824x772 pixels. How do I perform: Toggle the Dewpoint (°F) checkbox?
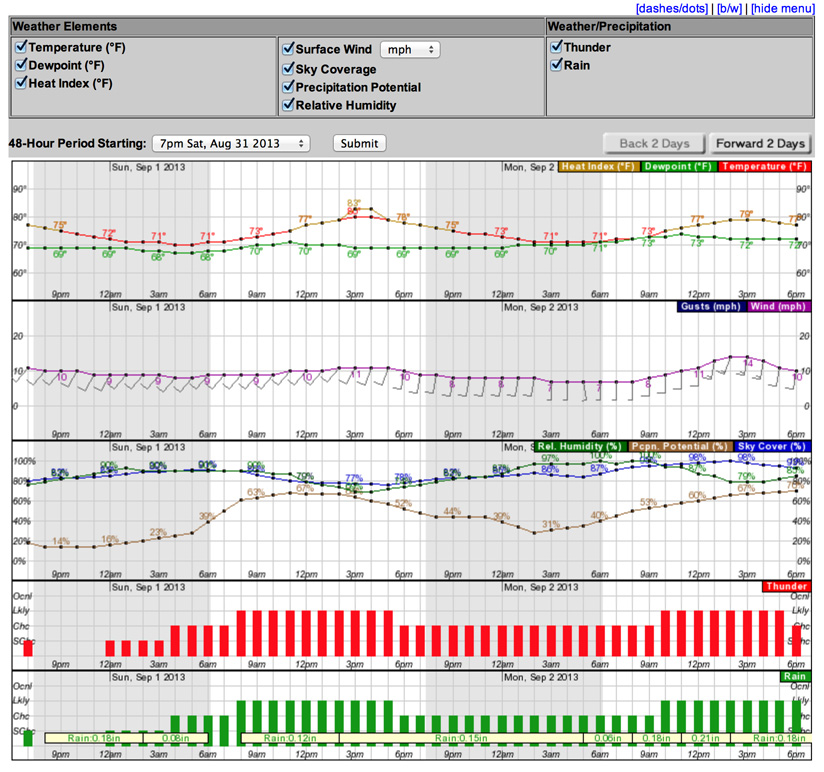coord(21,65)
